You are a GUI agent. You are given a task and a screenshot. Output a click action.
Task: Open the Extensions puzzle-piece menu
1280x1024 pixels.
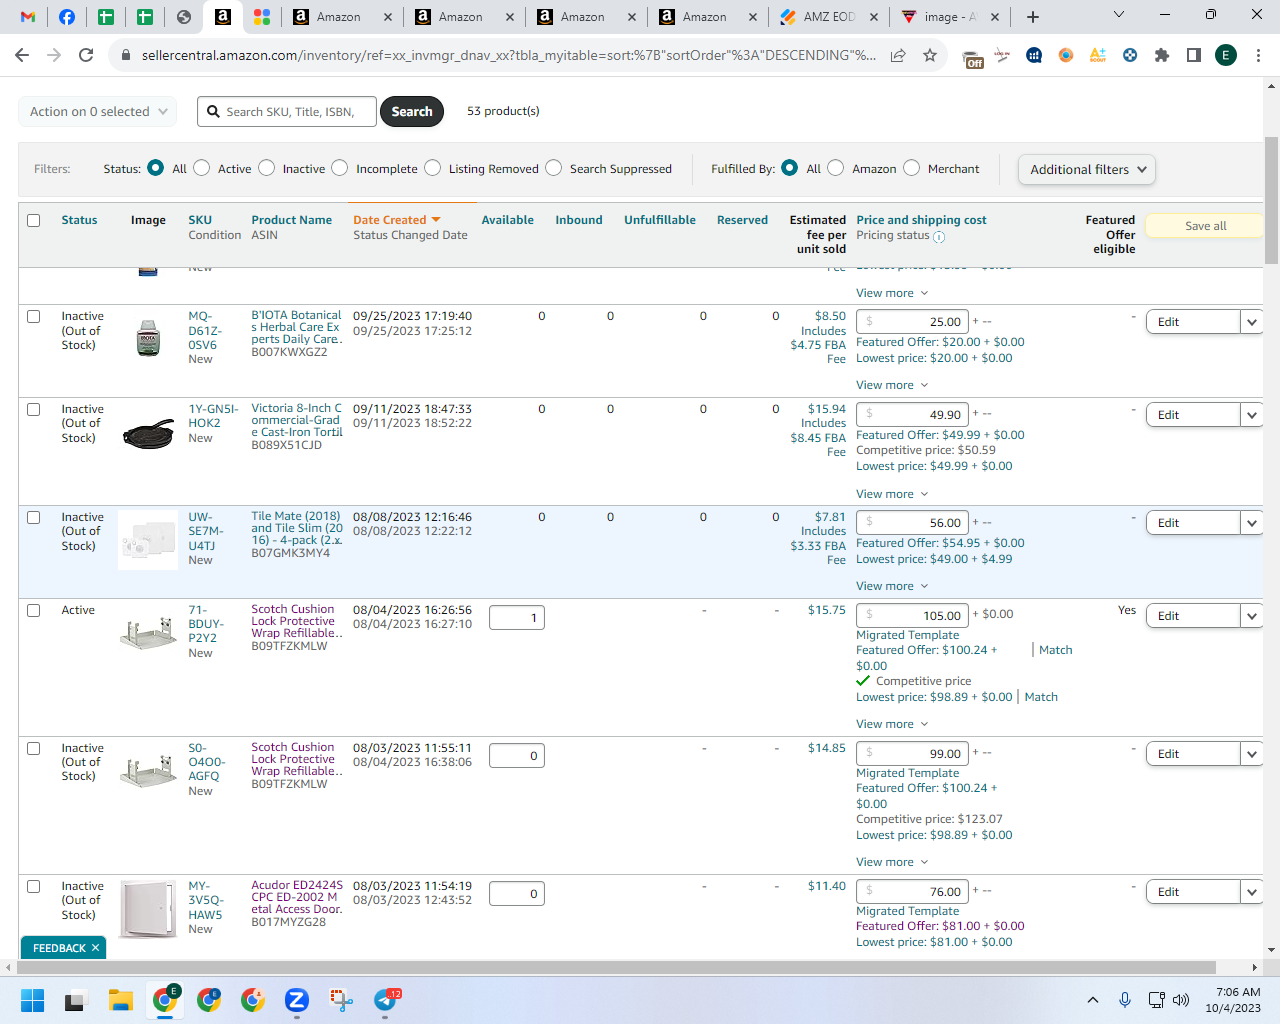(1162, 55)
